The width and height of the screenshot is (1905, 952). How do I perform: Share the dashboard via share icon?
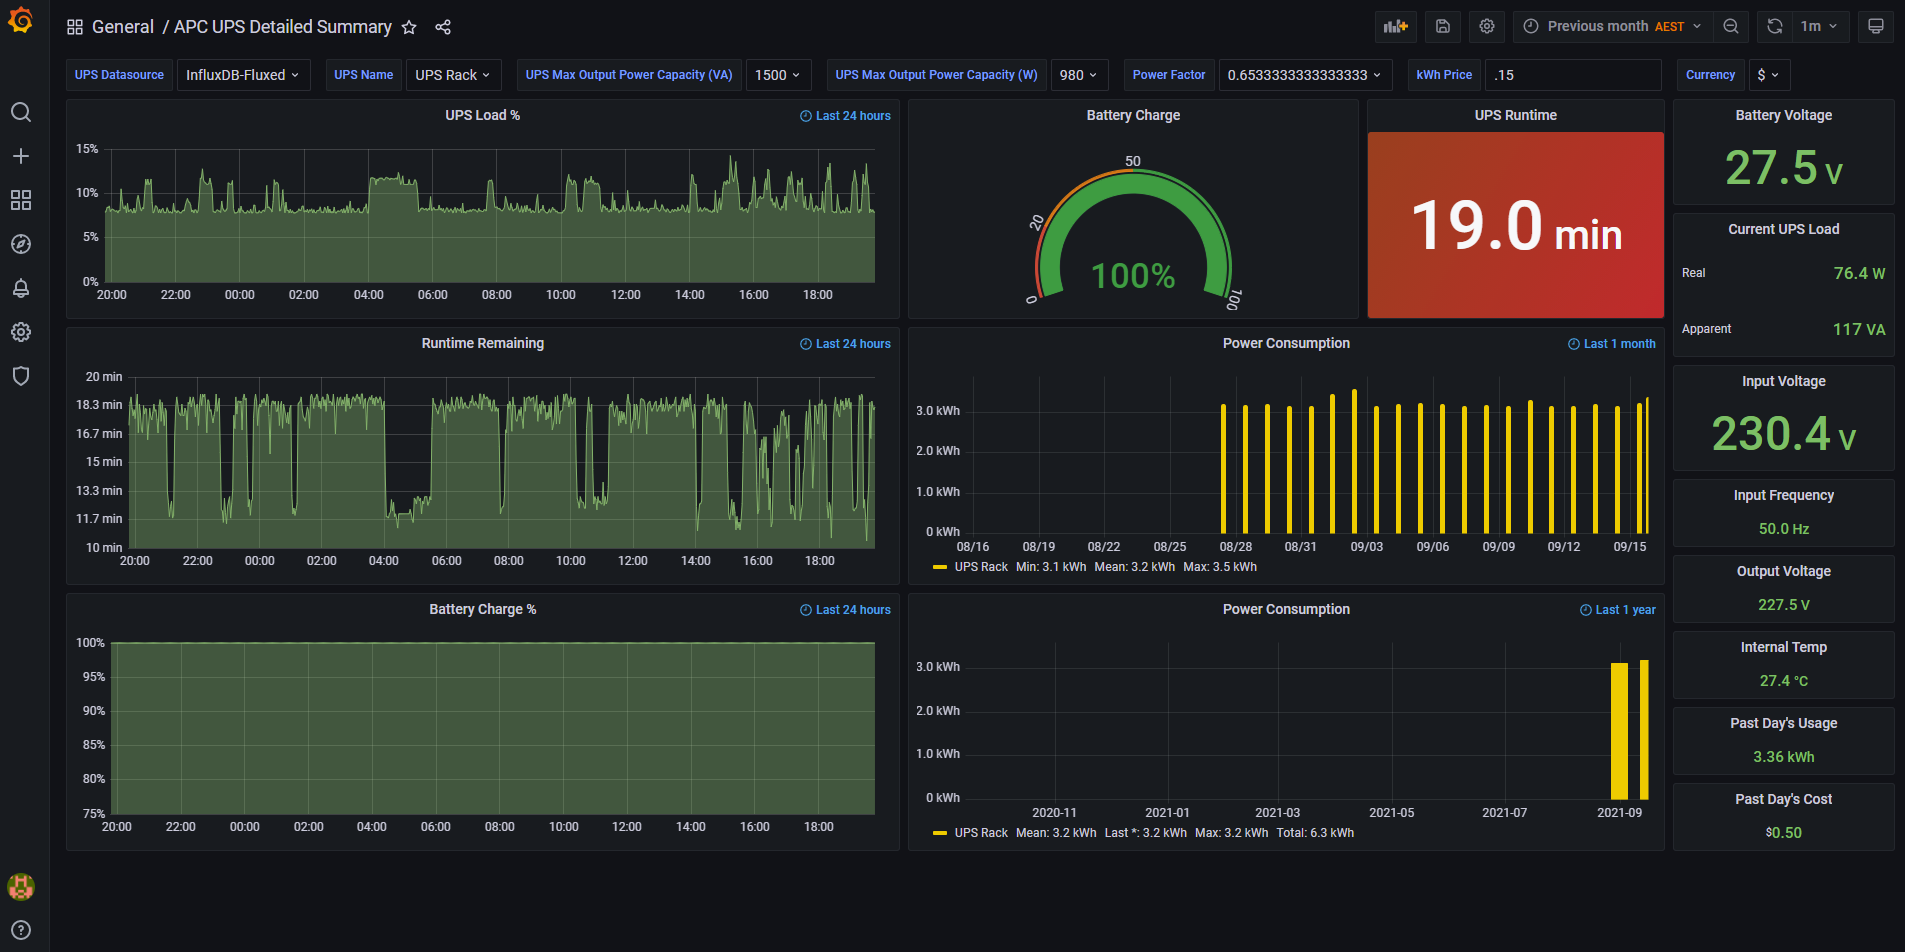(x=443, y=27)
